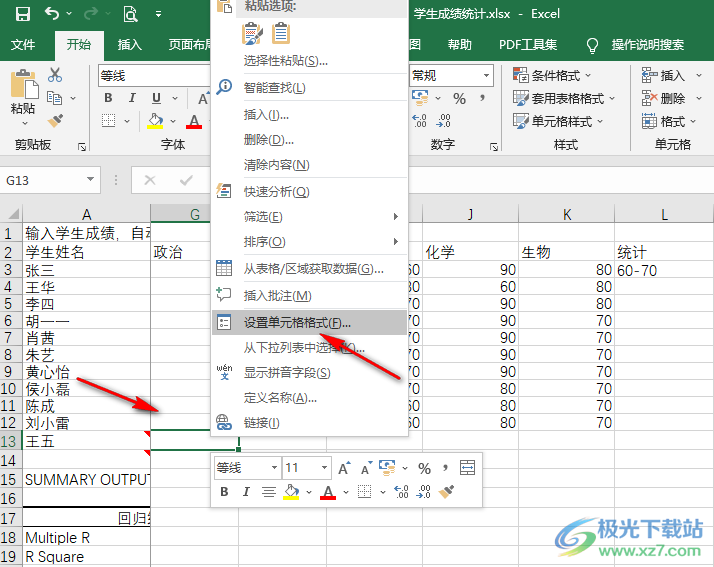Click Format Painter brush in mini toolbar

(x=447, y=491)
